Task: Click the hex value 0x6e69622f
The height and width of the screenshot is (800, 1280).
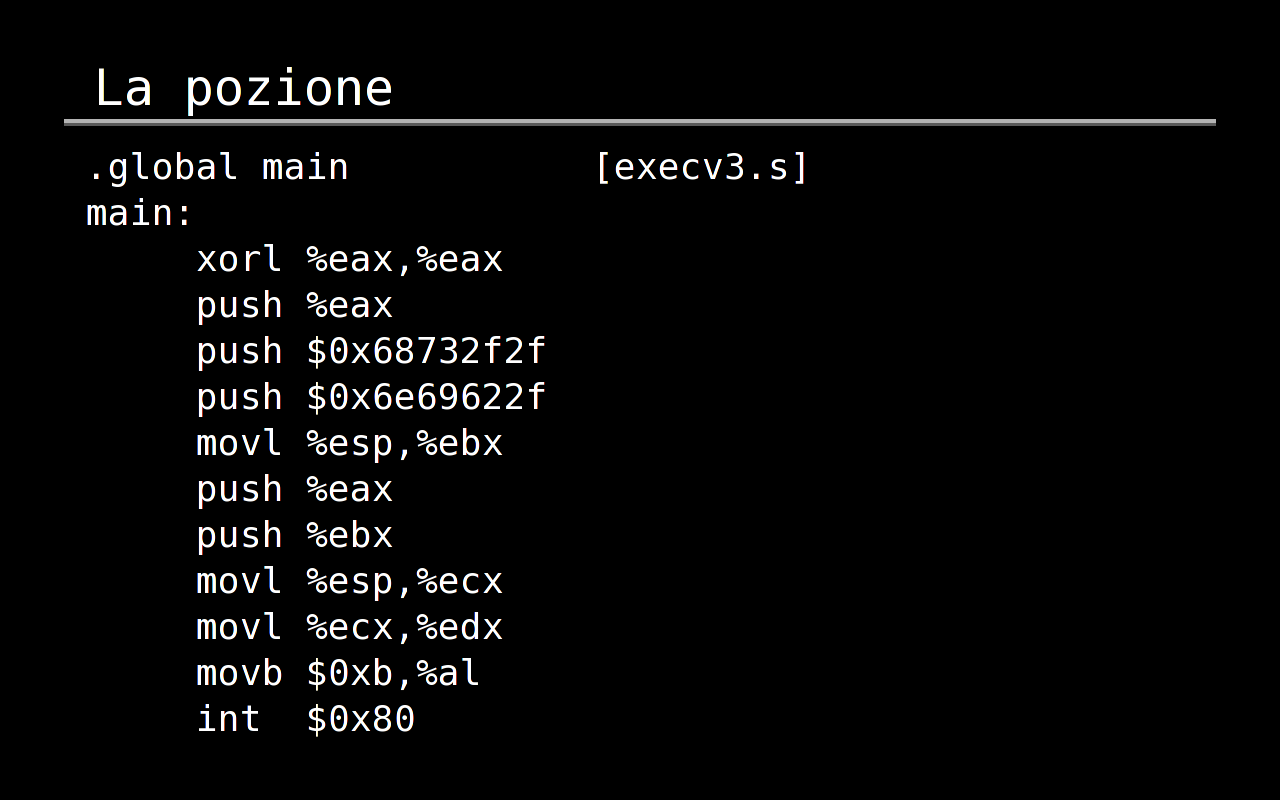Action: coord(437,398)
